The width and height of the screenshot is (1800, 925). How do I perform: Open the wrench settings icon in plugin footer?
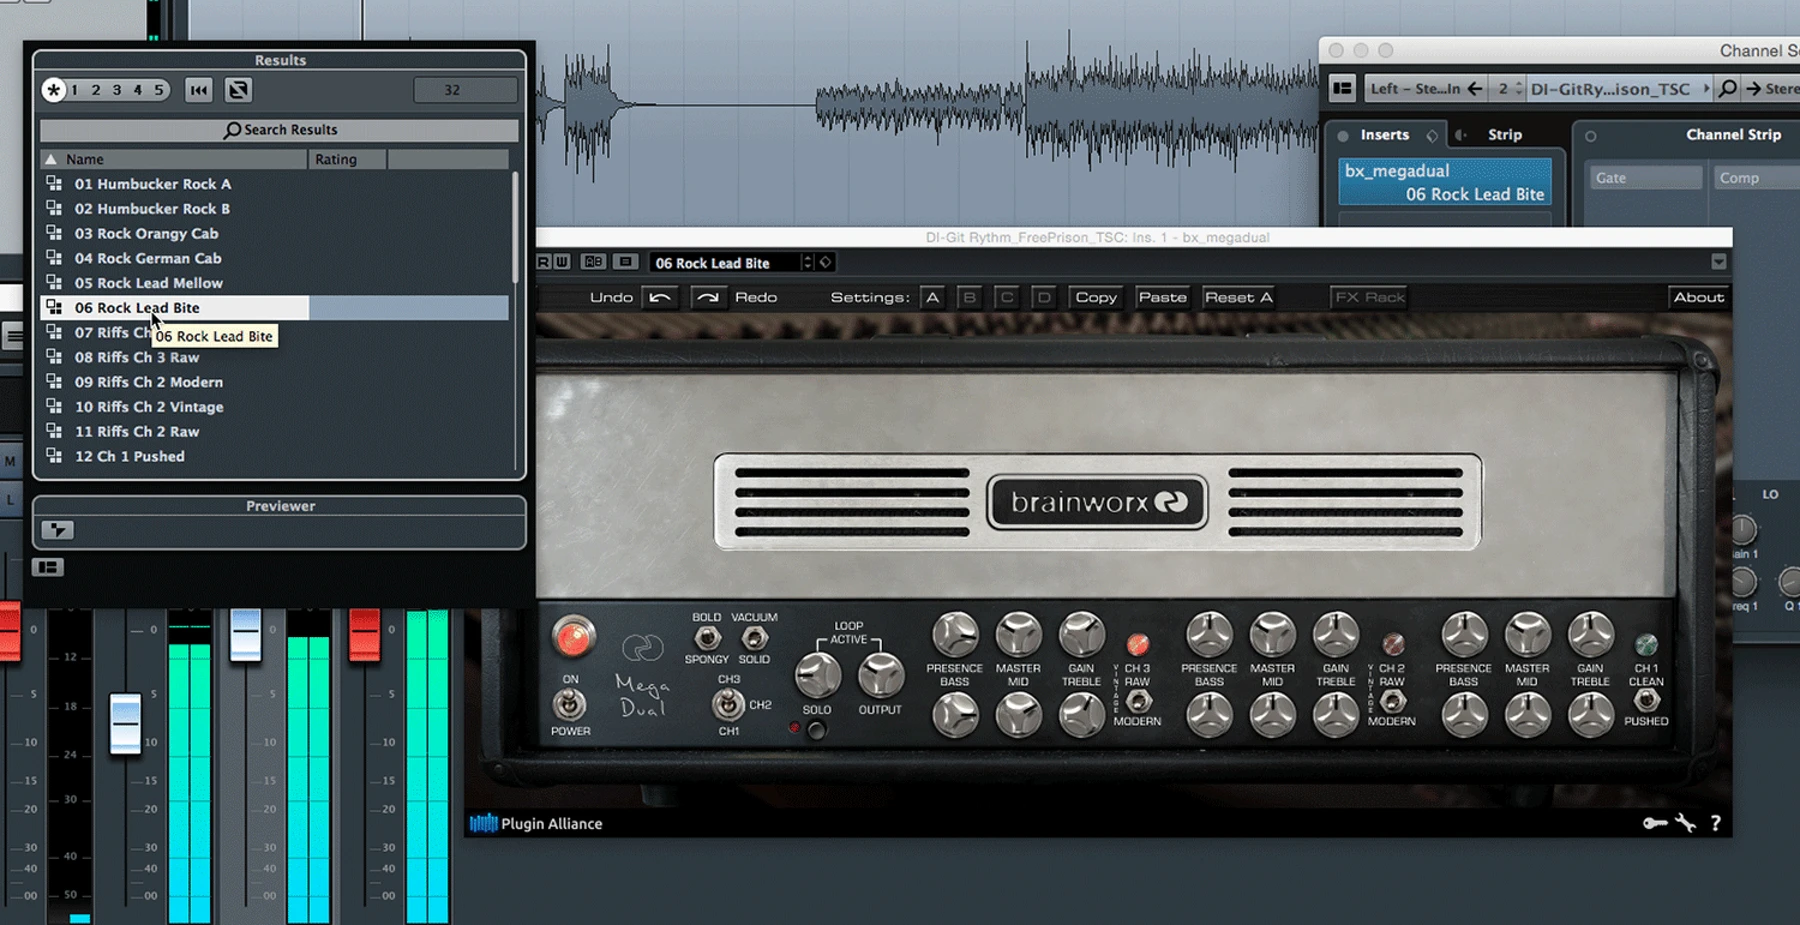1686,823
